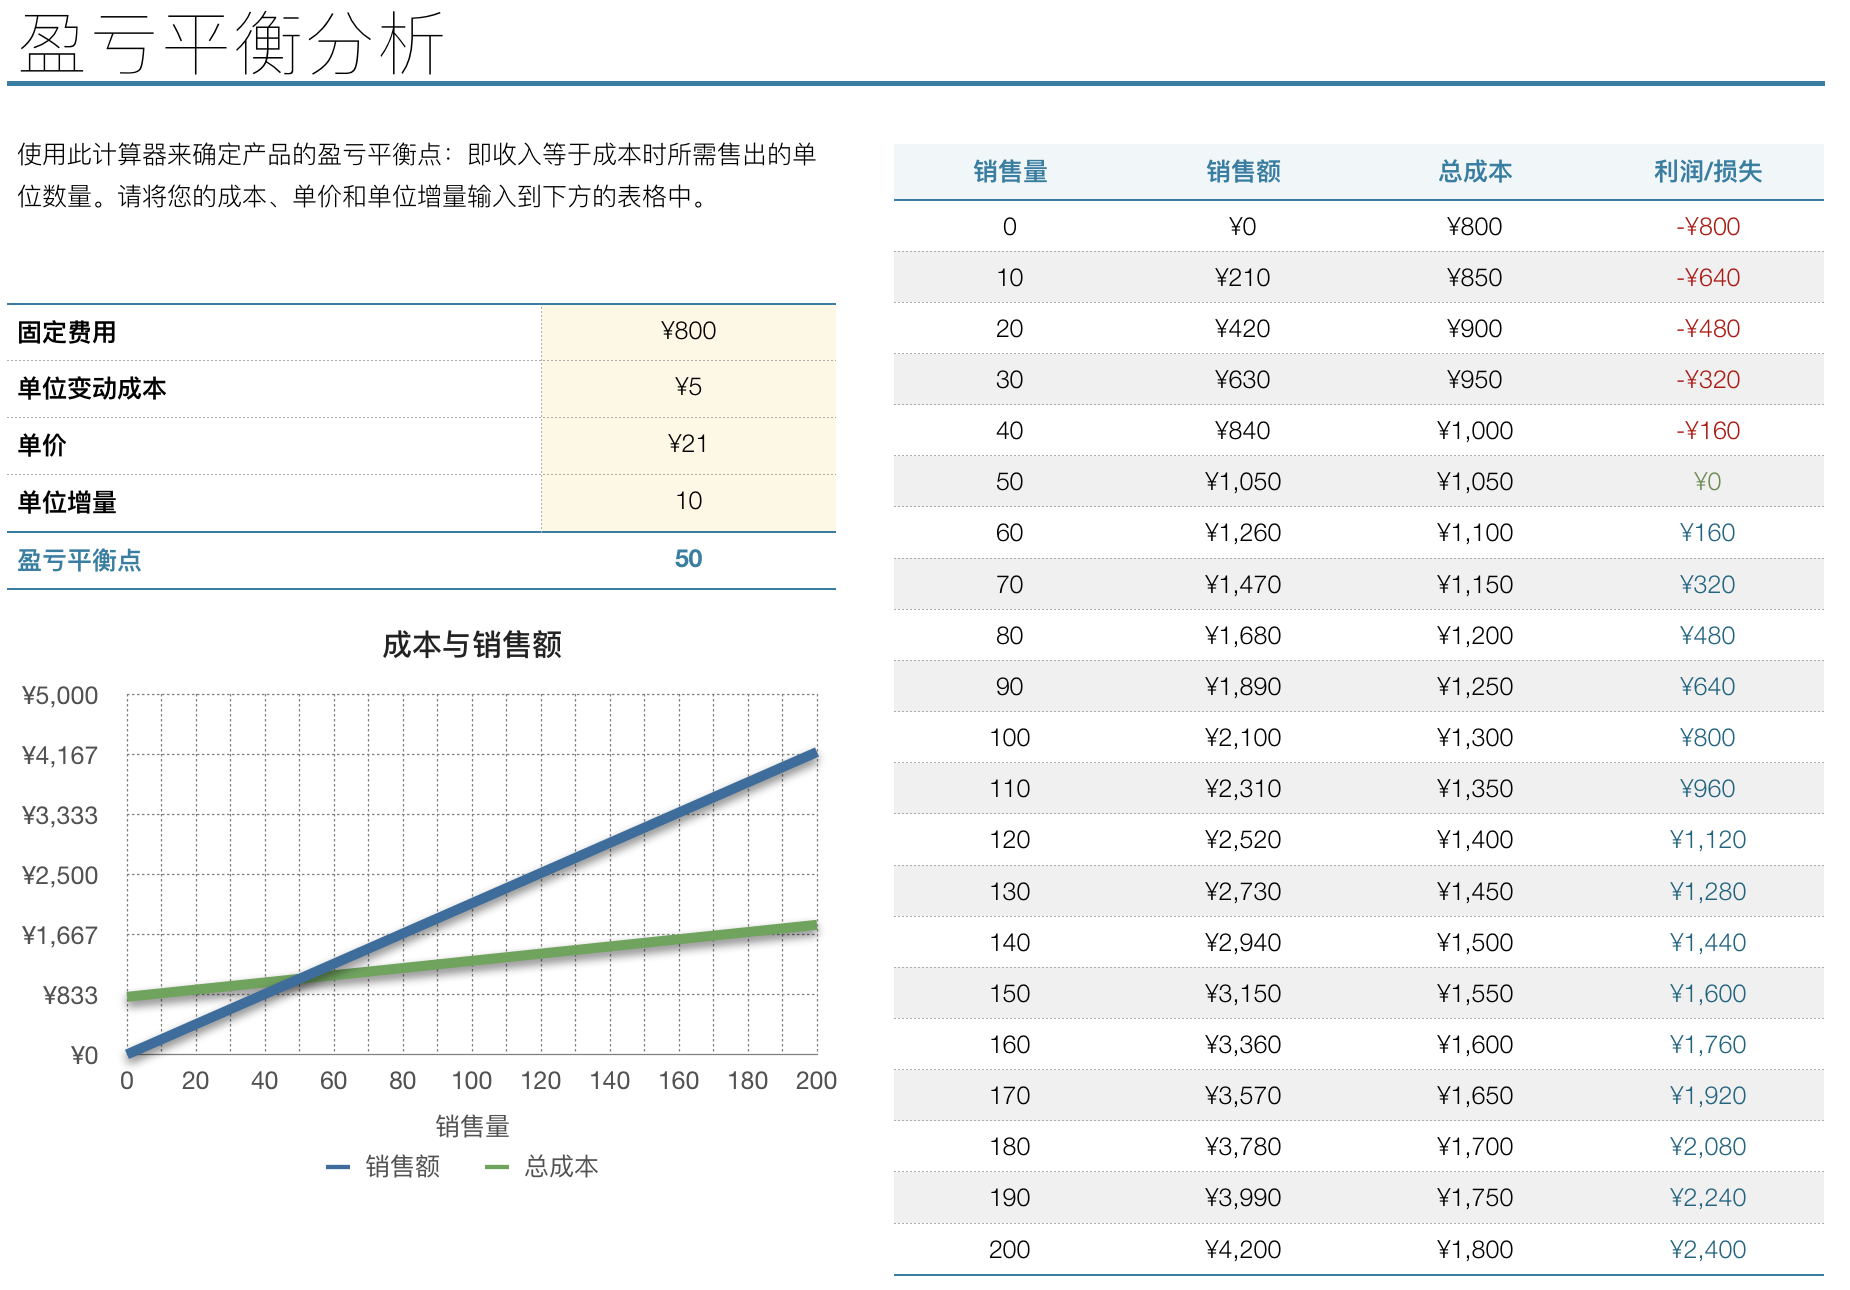Click the 销售额 column header in the table
The height and width of the screenshot is (1290, 1850).
point(1243,172)
